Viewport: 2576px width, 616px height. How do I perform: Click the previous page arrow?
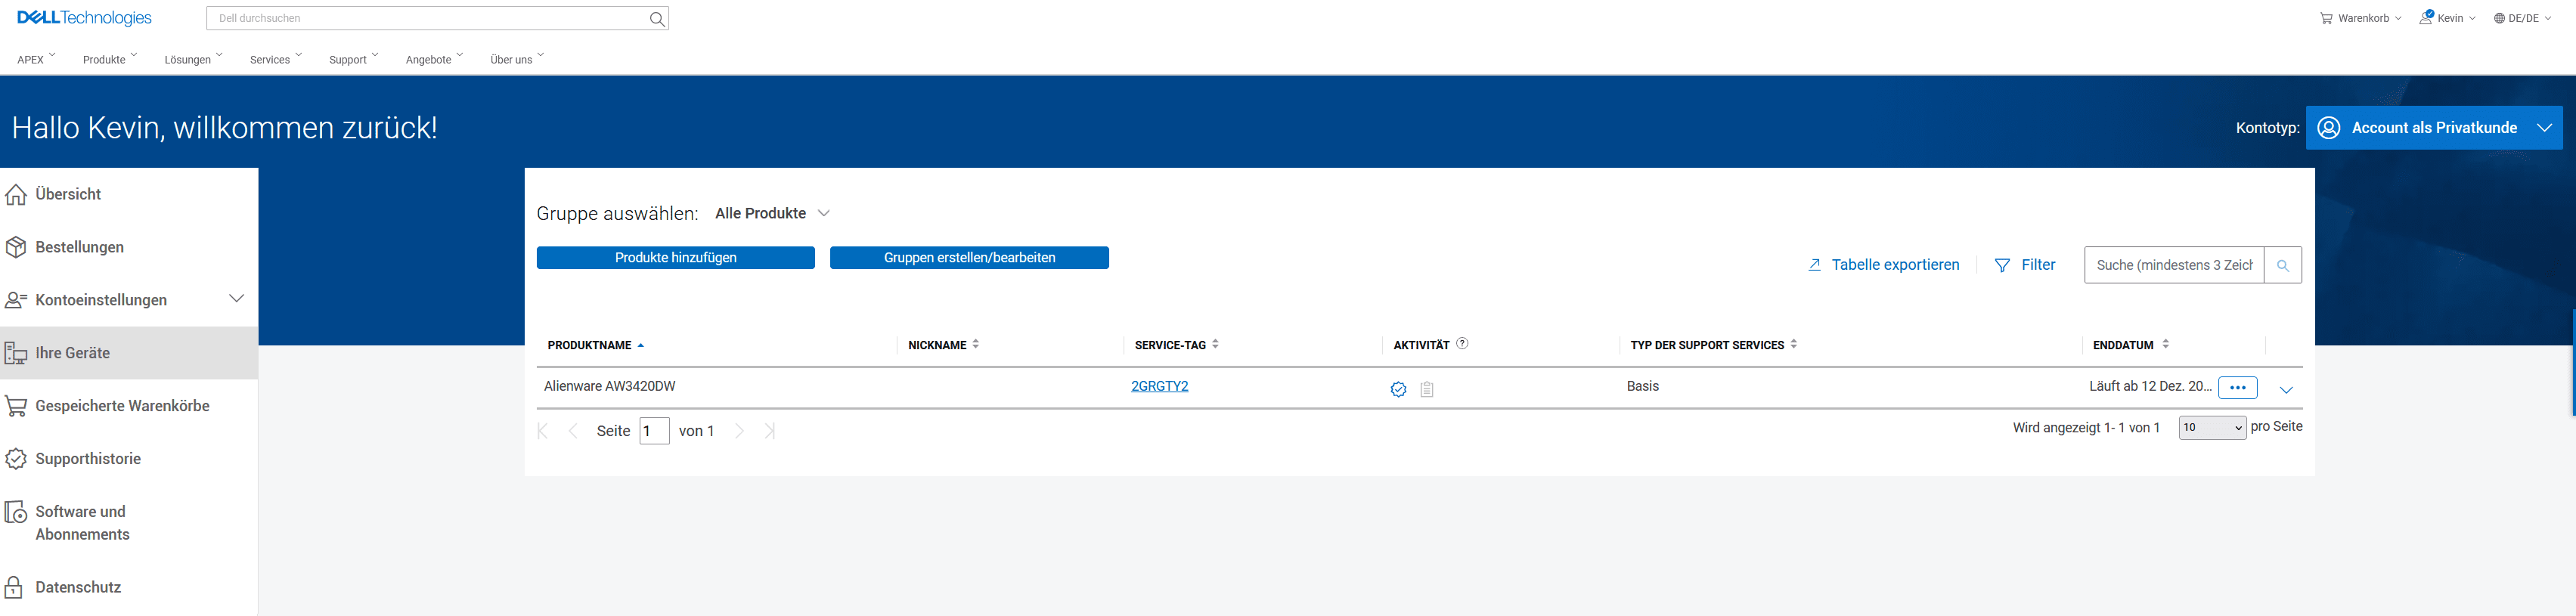573,431
